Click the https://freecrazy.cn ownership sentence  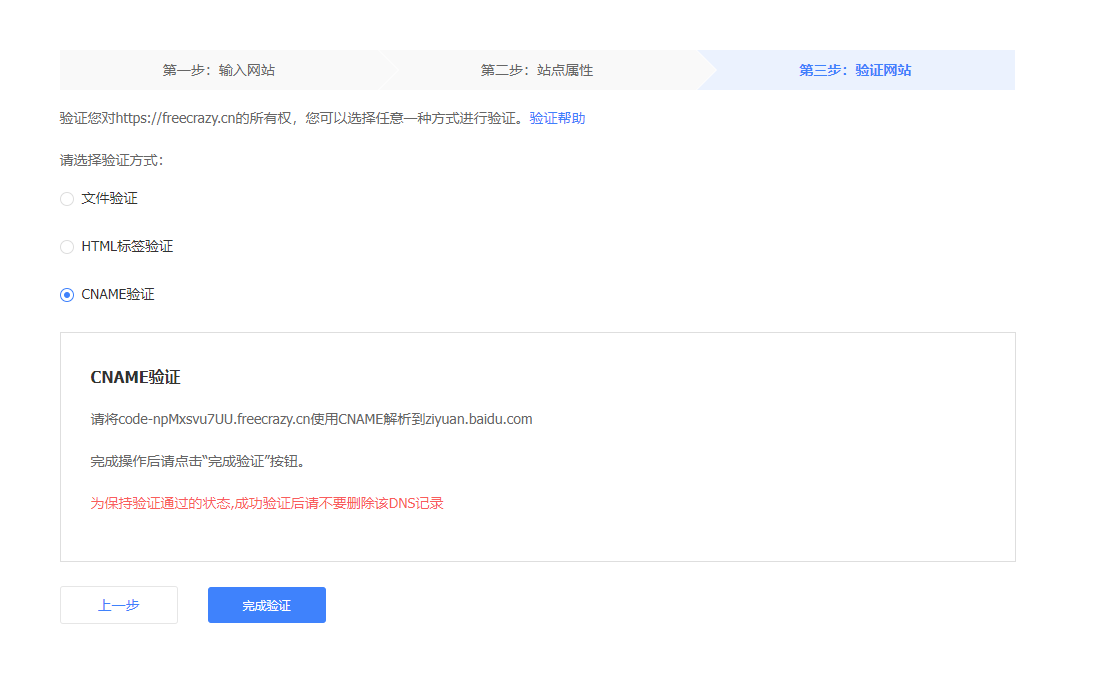290,119
